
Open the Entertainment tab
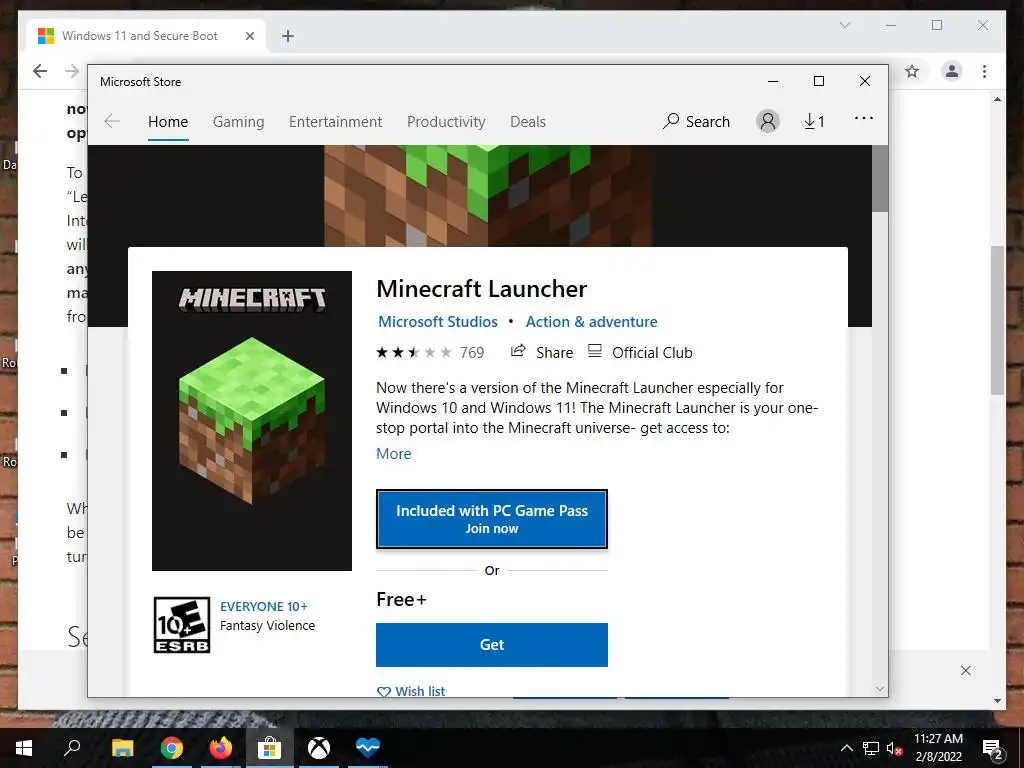click(x=336, y=121)
